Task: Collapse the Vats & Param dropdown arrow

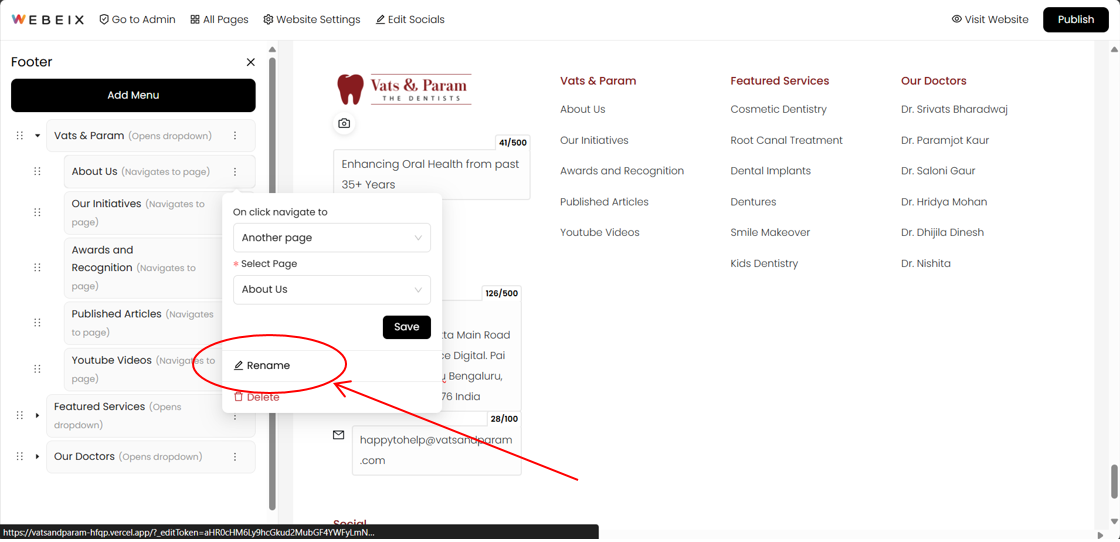Action: pyautogui.click(x=38, y=136)
